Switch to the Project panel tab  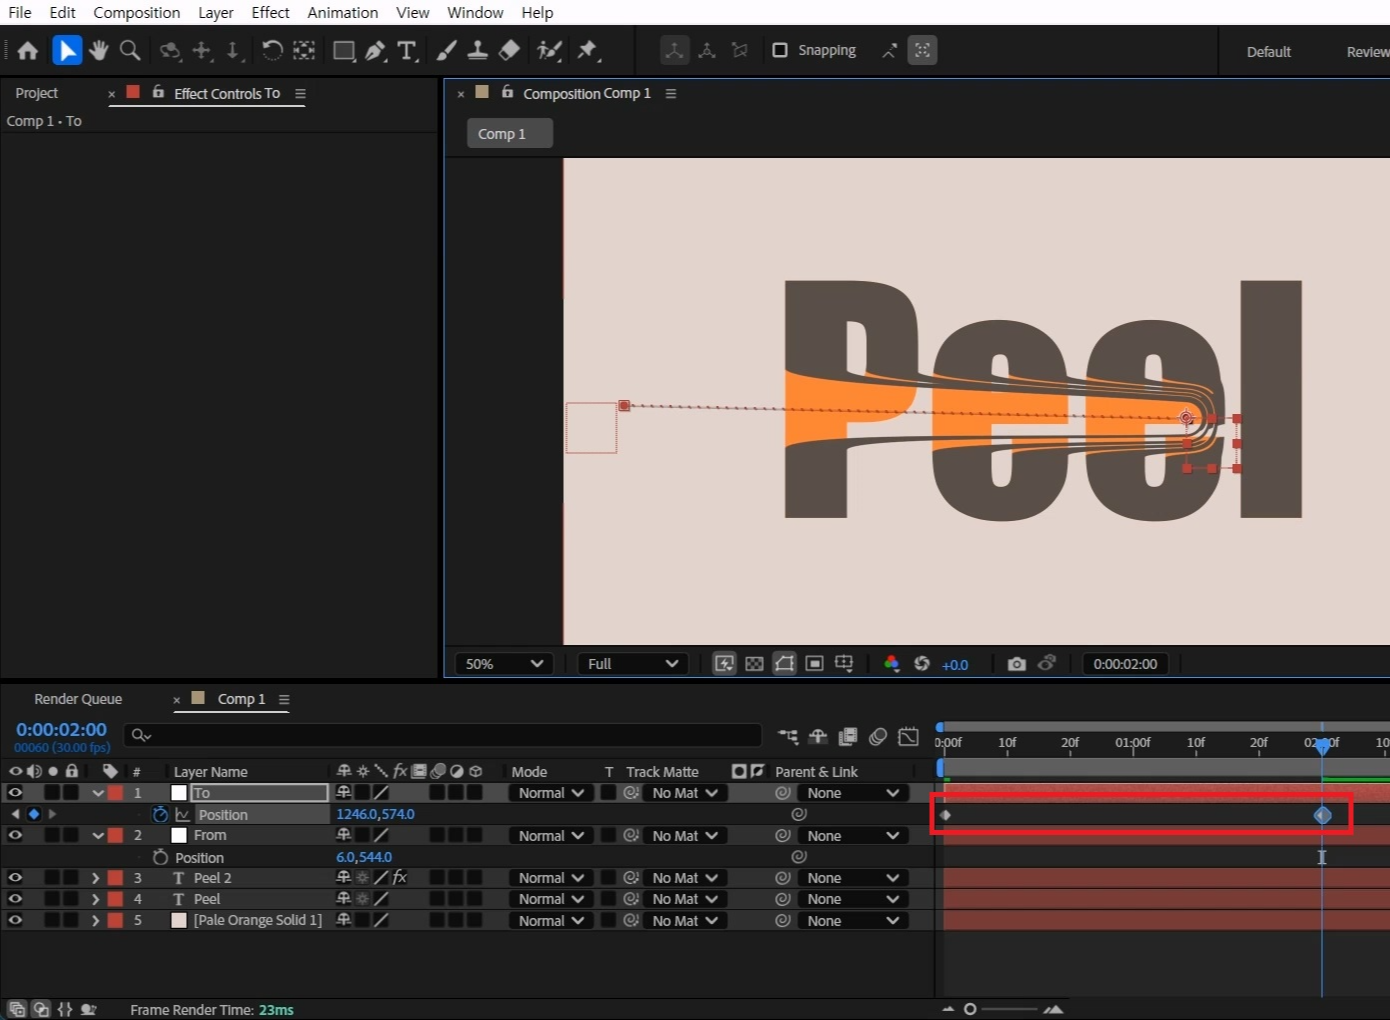(x=37, y=93)
